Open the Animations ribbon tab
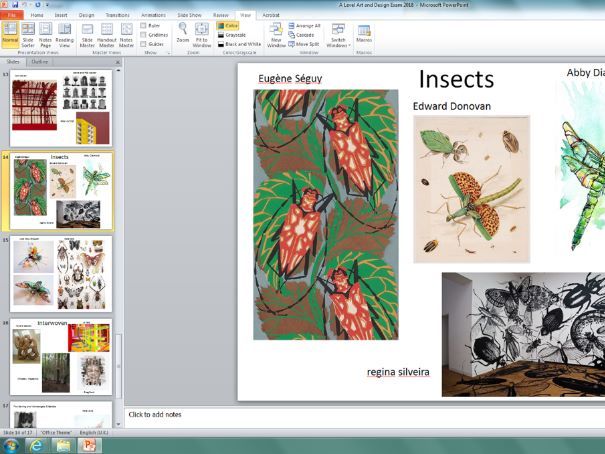The height and width of the screenshot is (454, 605). pyautogui.click(x=153, y=15)
